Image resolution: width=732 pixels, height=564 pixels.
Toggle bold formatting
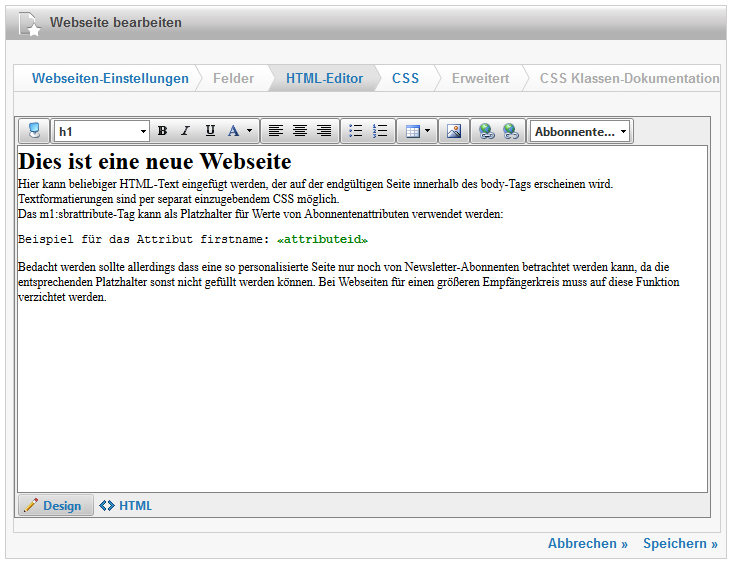point(162,131)
